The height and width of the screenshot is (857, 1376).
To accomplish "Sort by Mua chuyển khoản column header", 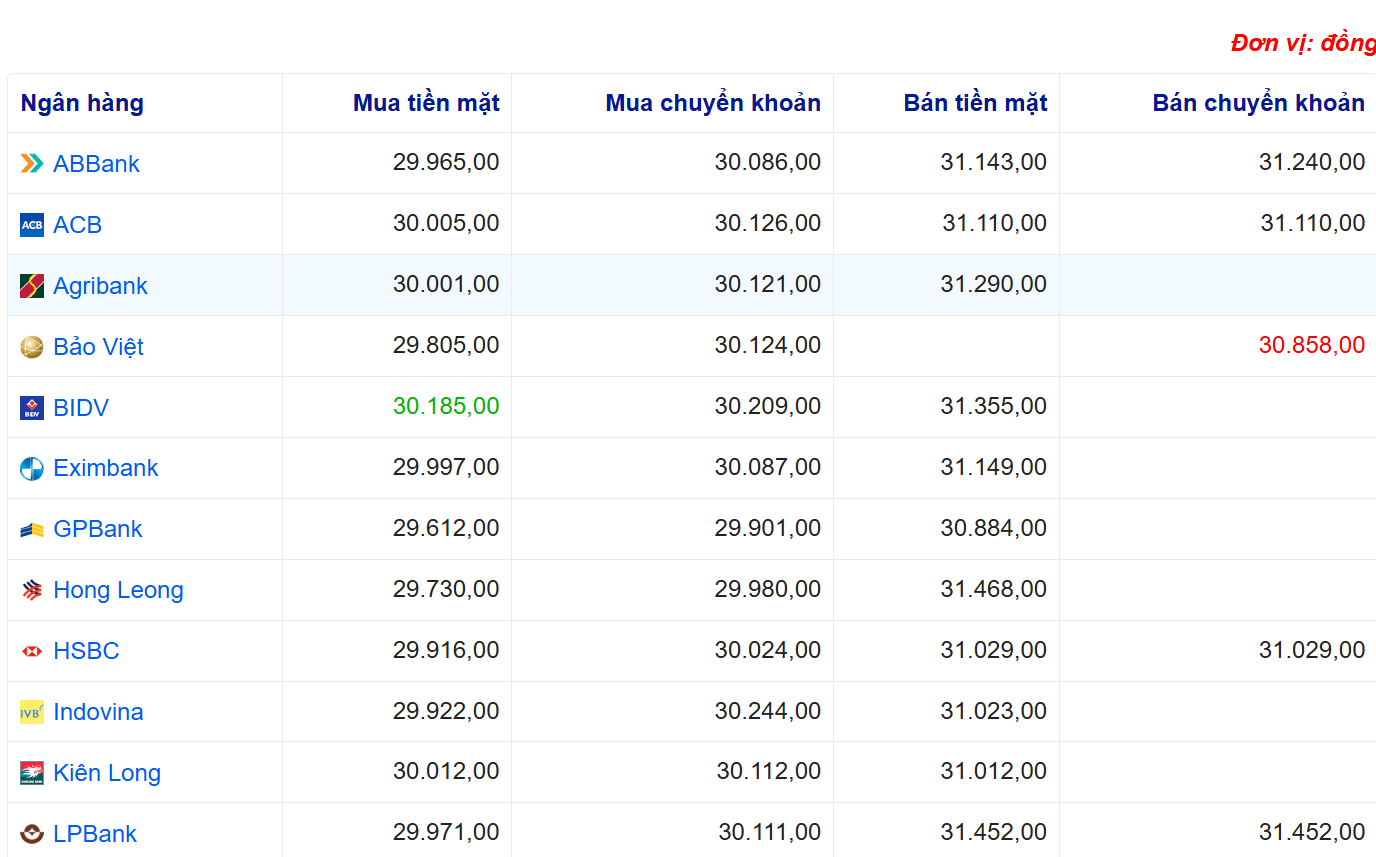I will 713,103.
